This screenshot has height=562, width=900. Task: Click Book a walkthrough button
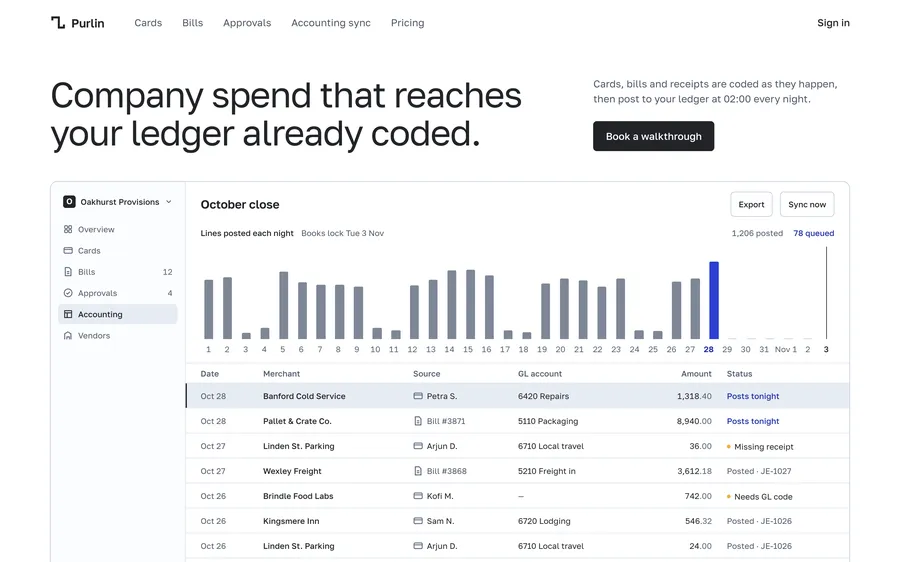(653, 136)
